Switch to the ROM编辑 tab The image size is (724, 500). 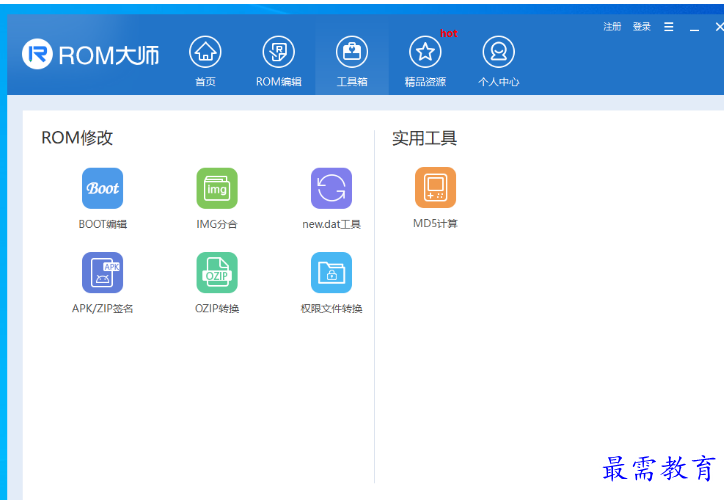[x=278, y=61]
